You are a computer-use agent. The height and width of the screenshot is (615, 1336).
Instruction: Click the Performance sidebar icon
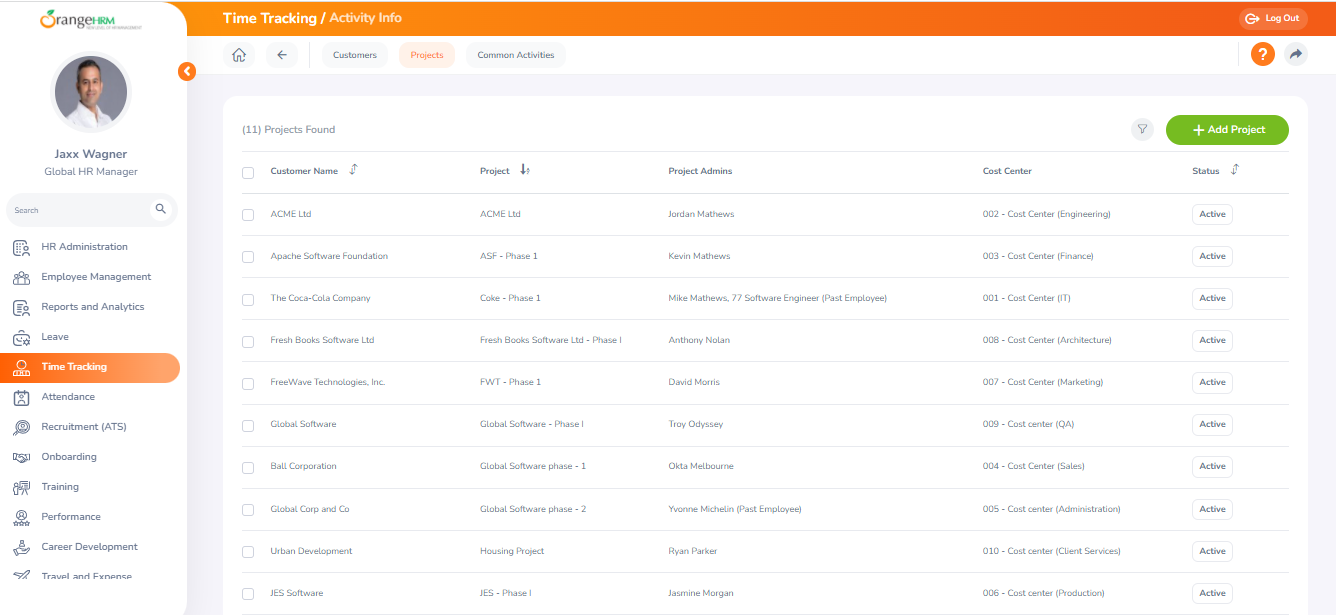point(21,517)
